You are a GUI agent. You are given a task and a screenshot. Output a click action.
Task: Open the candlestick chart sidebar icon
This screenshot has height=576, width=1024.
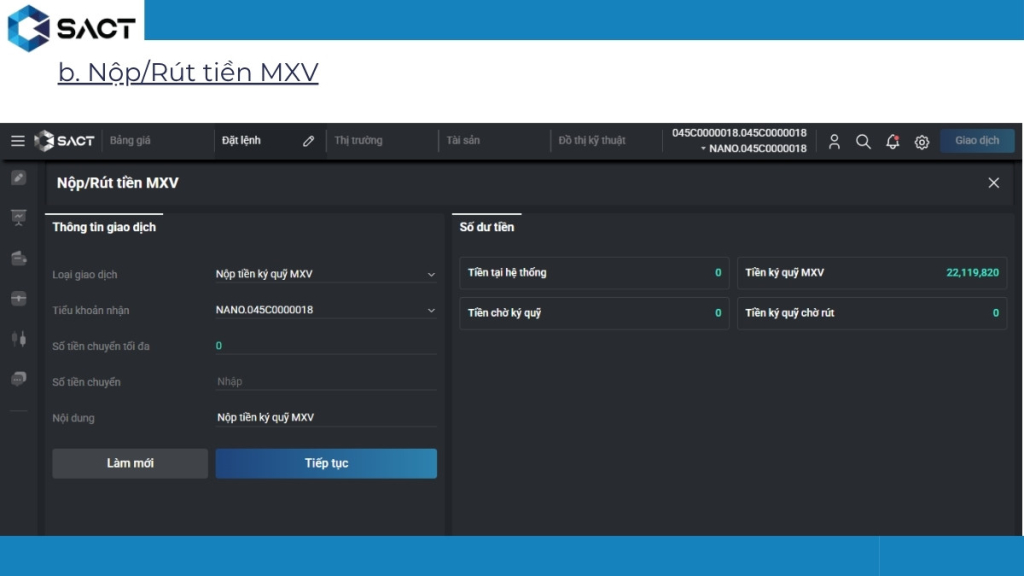click(18, 338)
